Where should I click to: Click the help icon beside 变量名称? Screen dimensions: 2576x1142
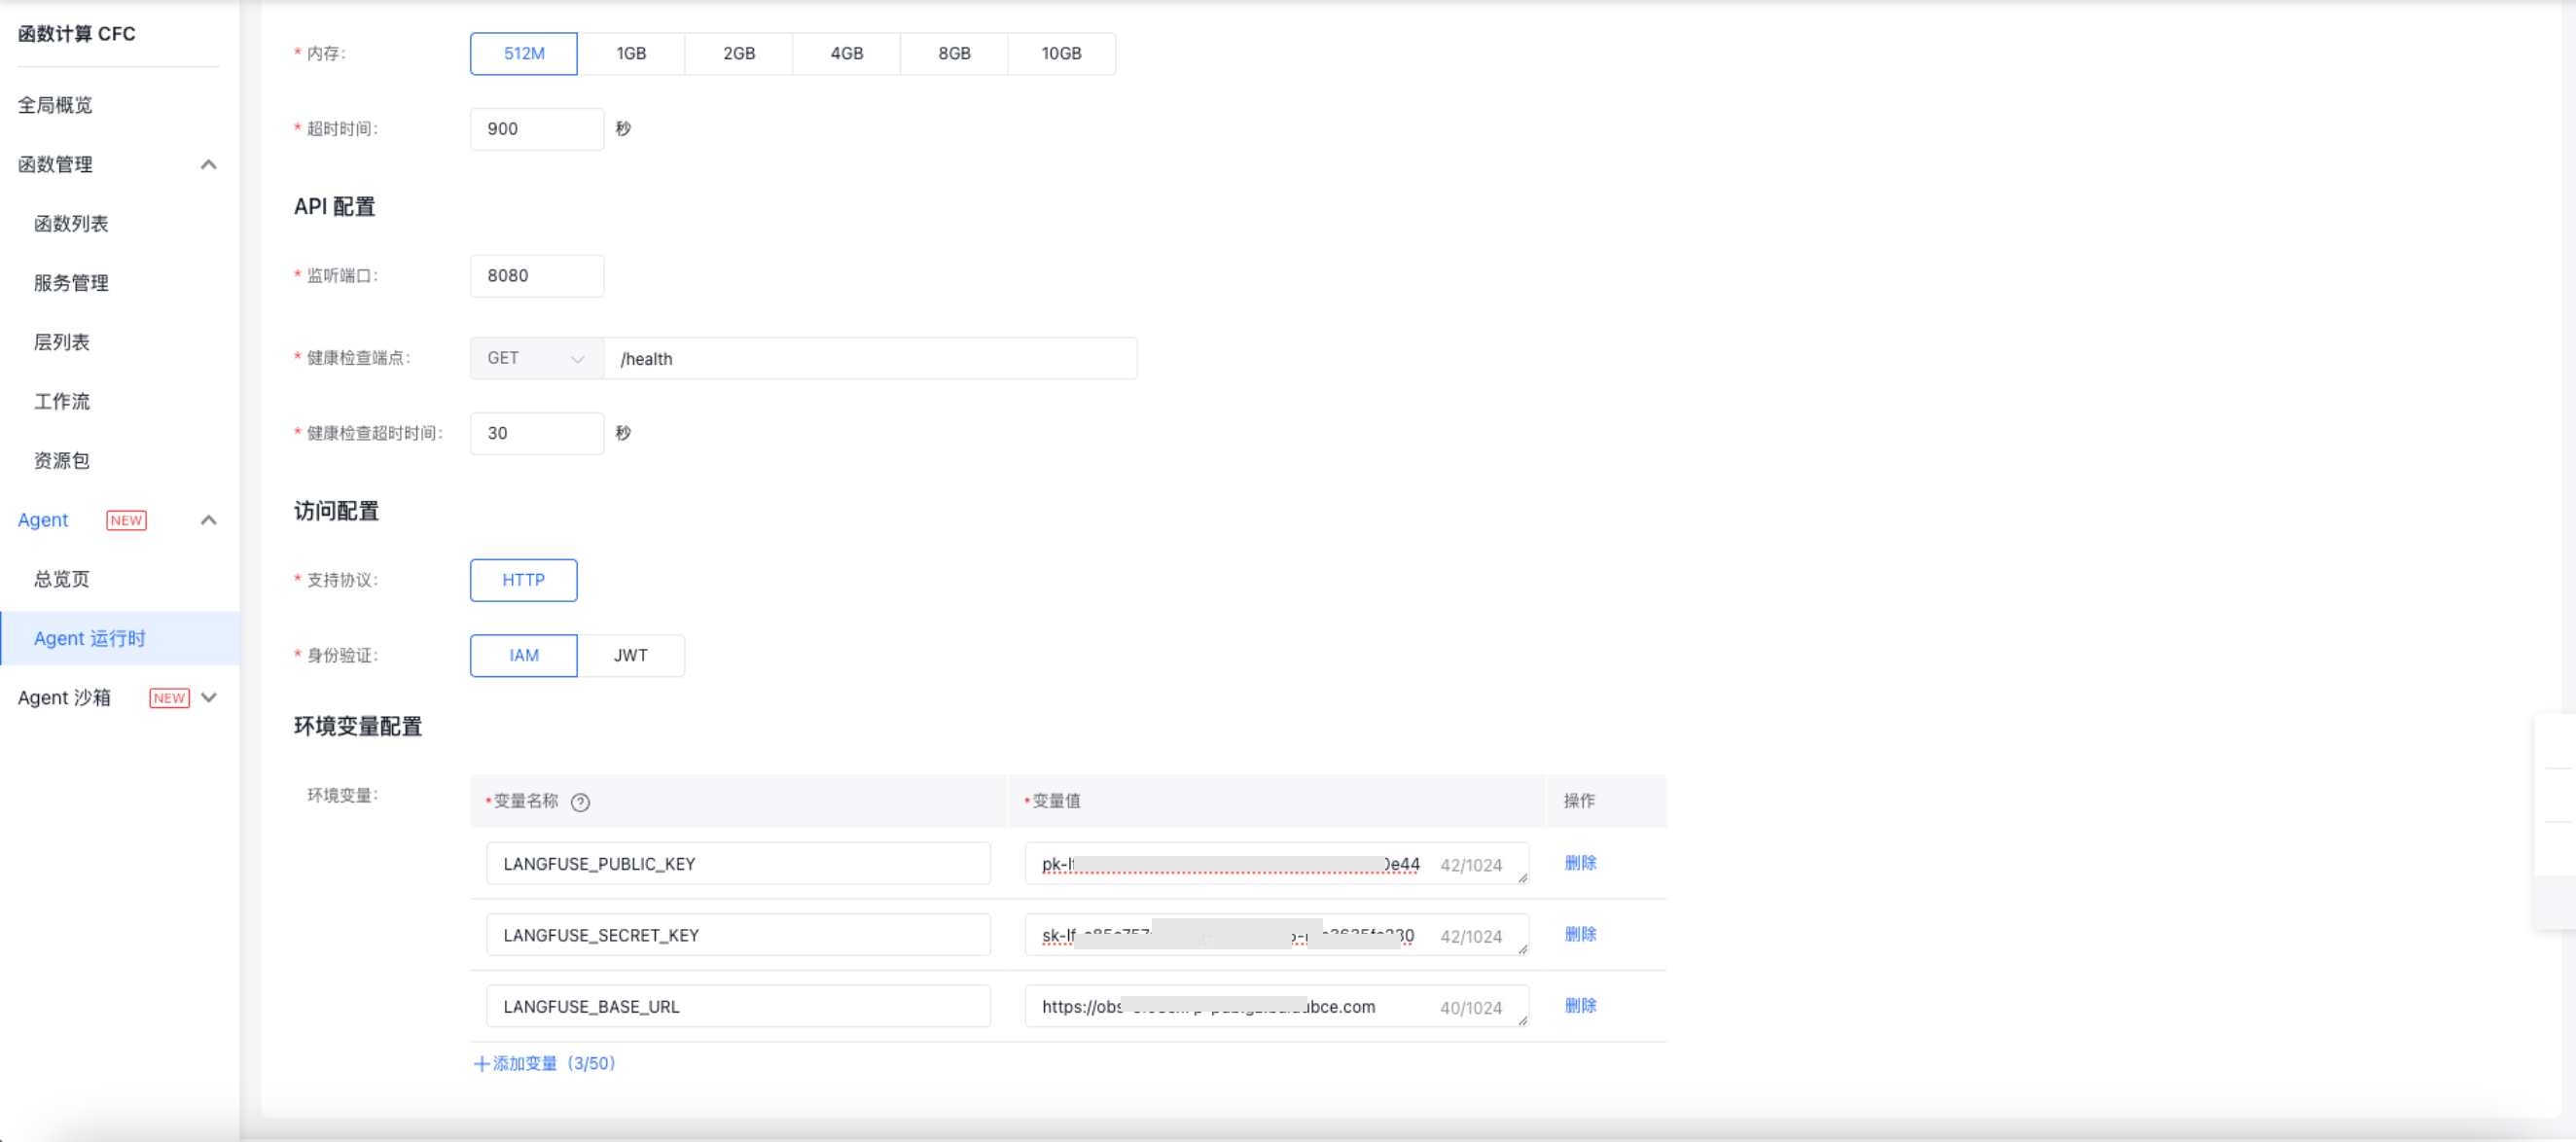point(580,802)
